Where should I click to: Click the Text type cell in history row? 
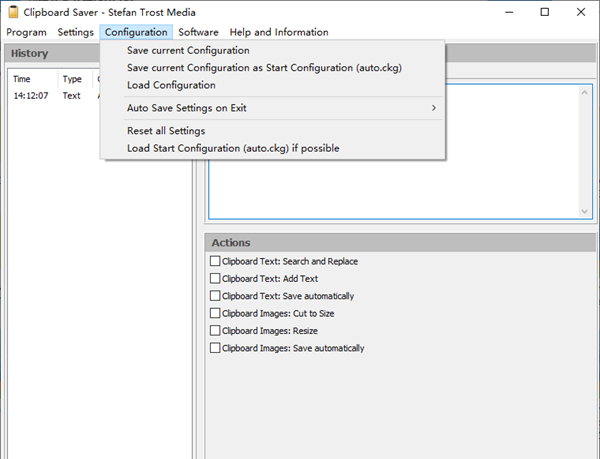72,96
